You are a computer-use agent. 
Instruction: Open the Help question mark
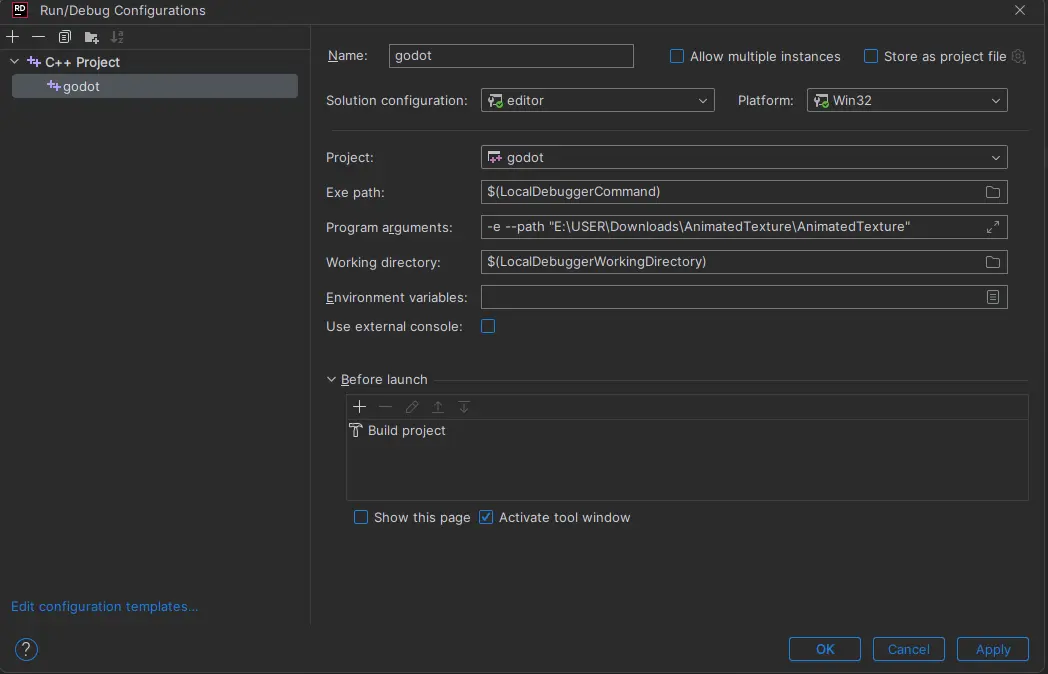click(x=25, y=649)
